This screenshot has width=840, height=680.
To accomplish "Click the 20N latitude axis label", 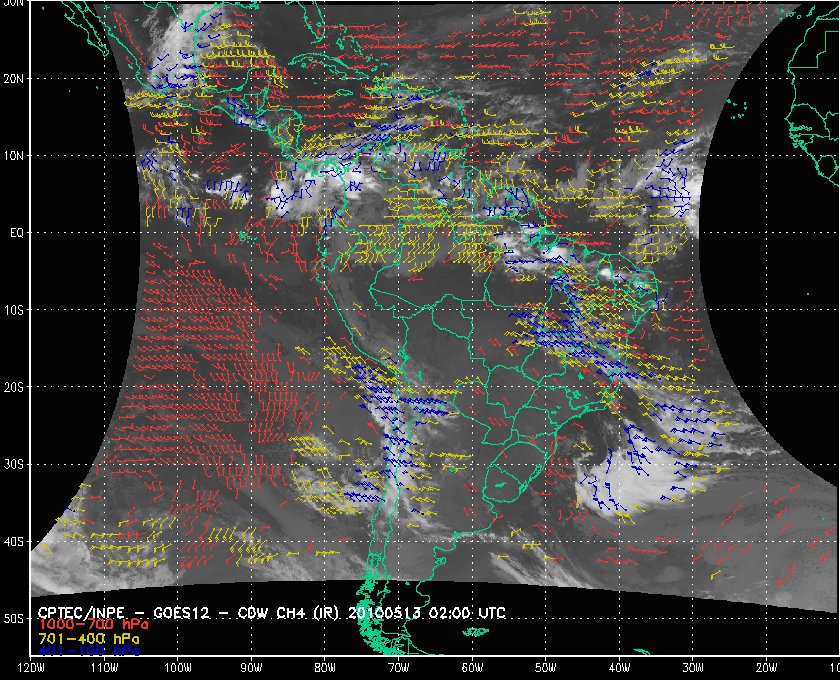I will [x=13, y=78].
